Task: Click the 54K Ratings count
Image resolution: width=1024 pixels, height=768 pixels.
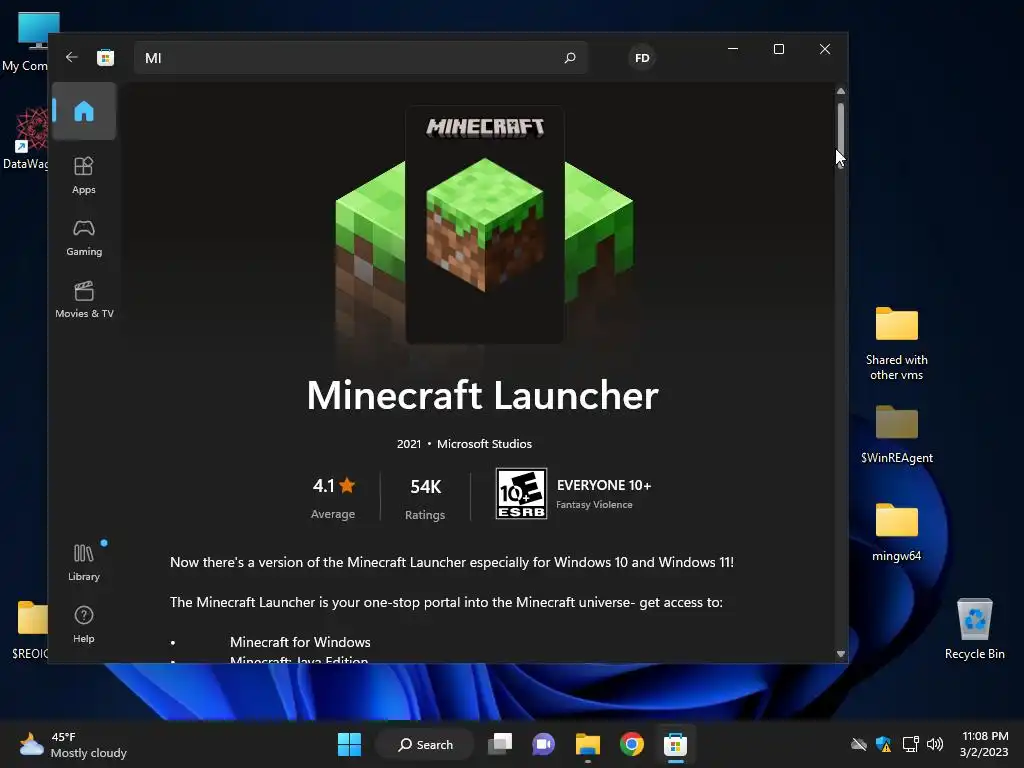Action: coord(425,498)
